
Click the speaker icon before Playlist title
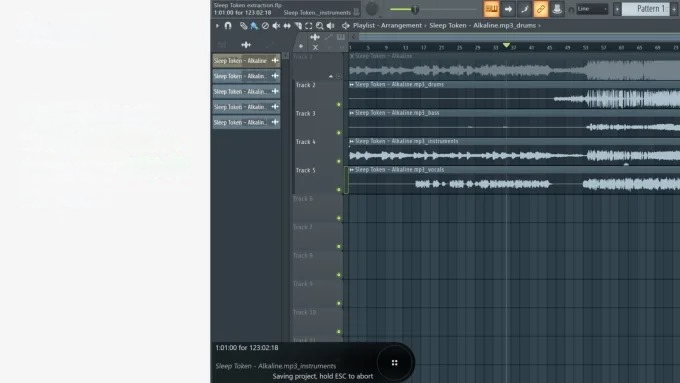[346, 26]
